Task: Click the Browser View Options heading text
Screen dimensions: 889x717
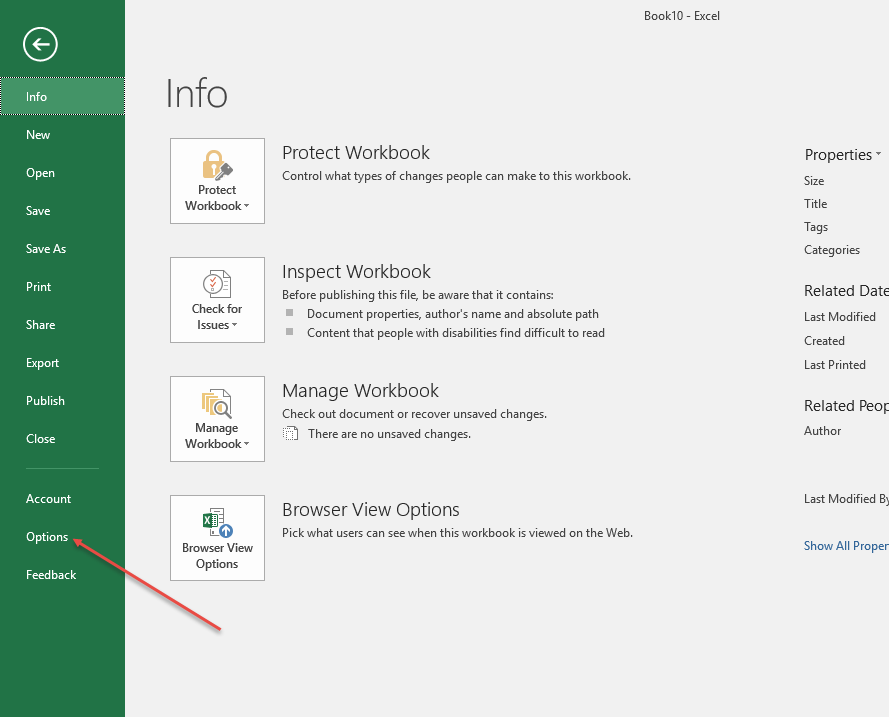Action: pyautogui.click(x=371, y=510)
